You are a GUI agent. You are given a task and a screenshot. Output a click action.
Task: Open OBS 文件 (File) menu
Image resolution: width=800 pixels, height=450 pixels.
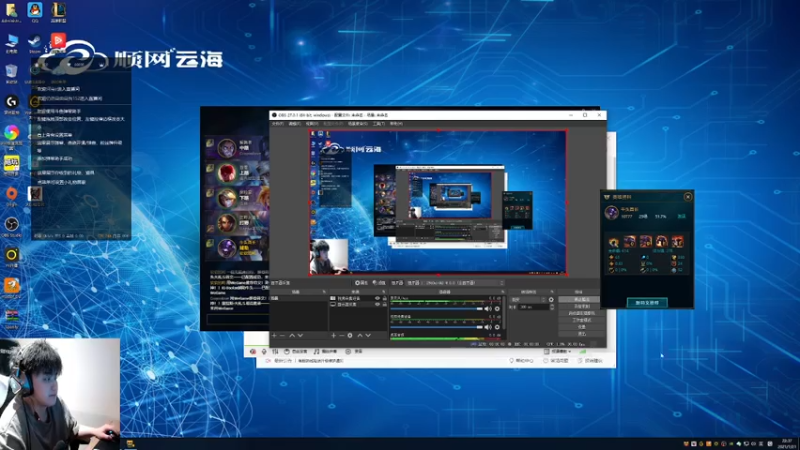[x=278, y=123]
